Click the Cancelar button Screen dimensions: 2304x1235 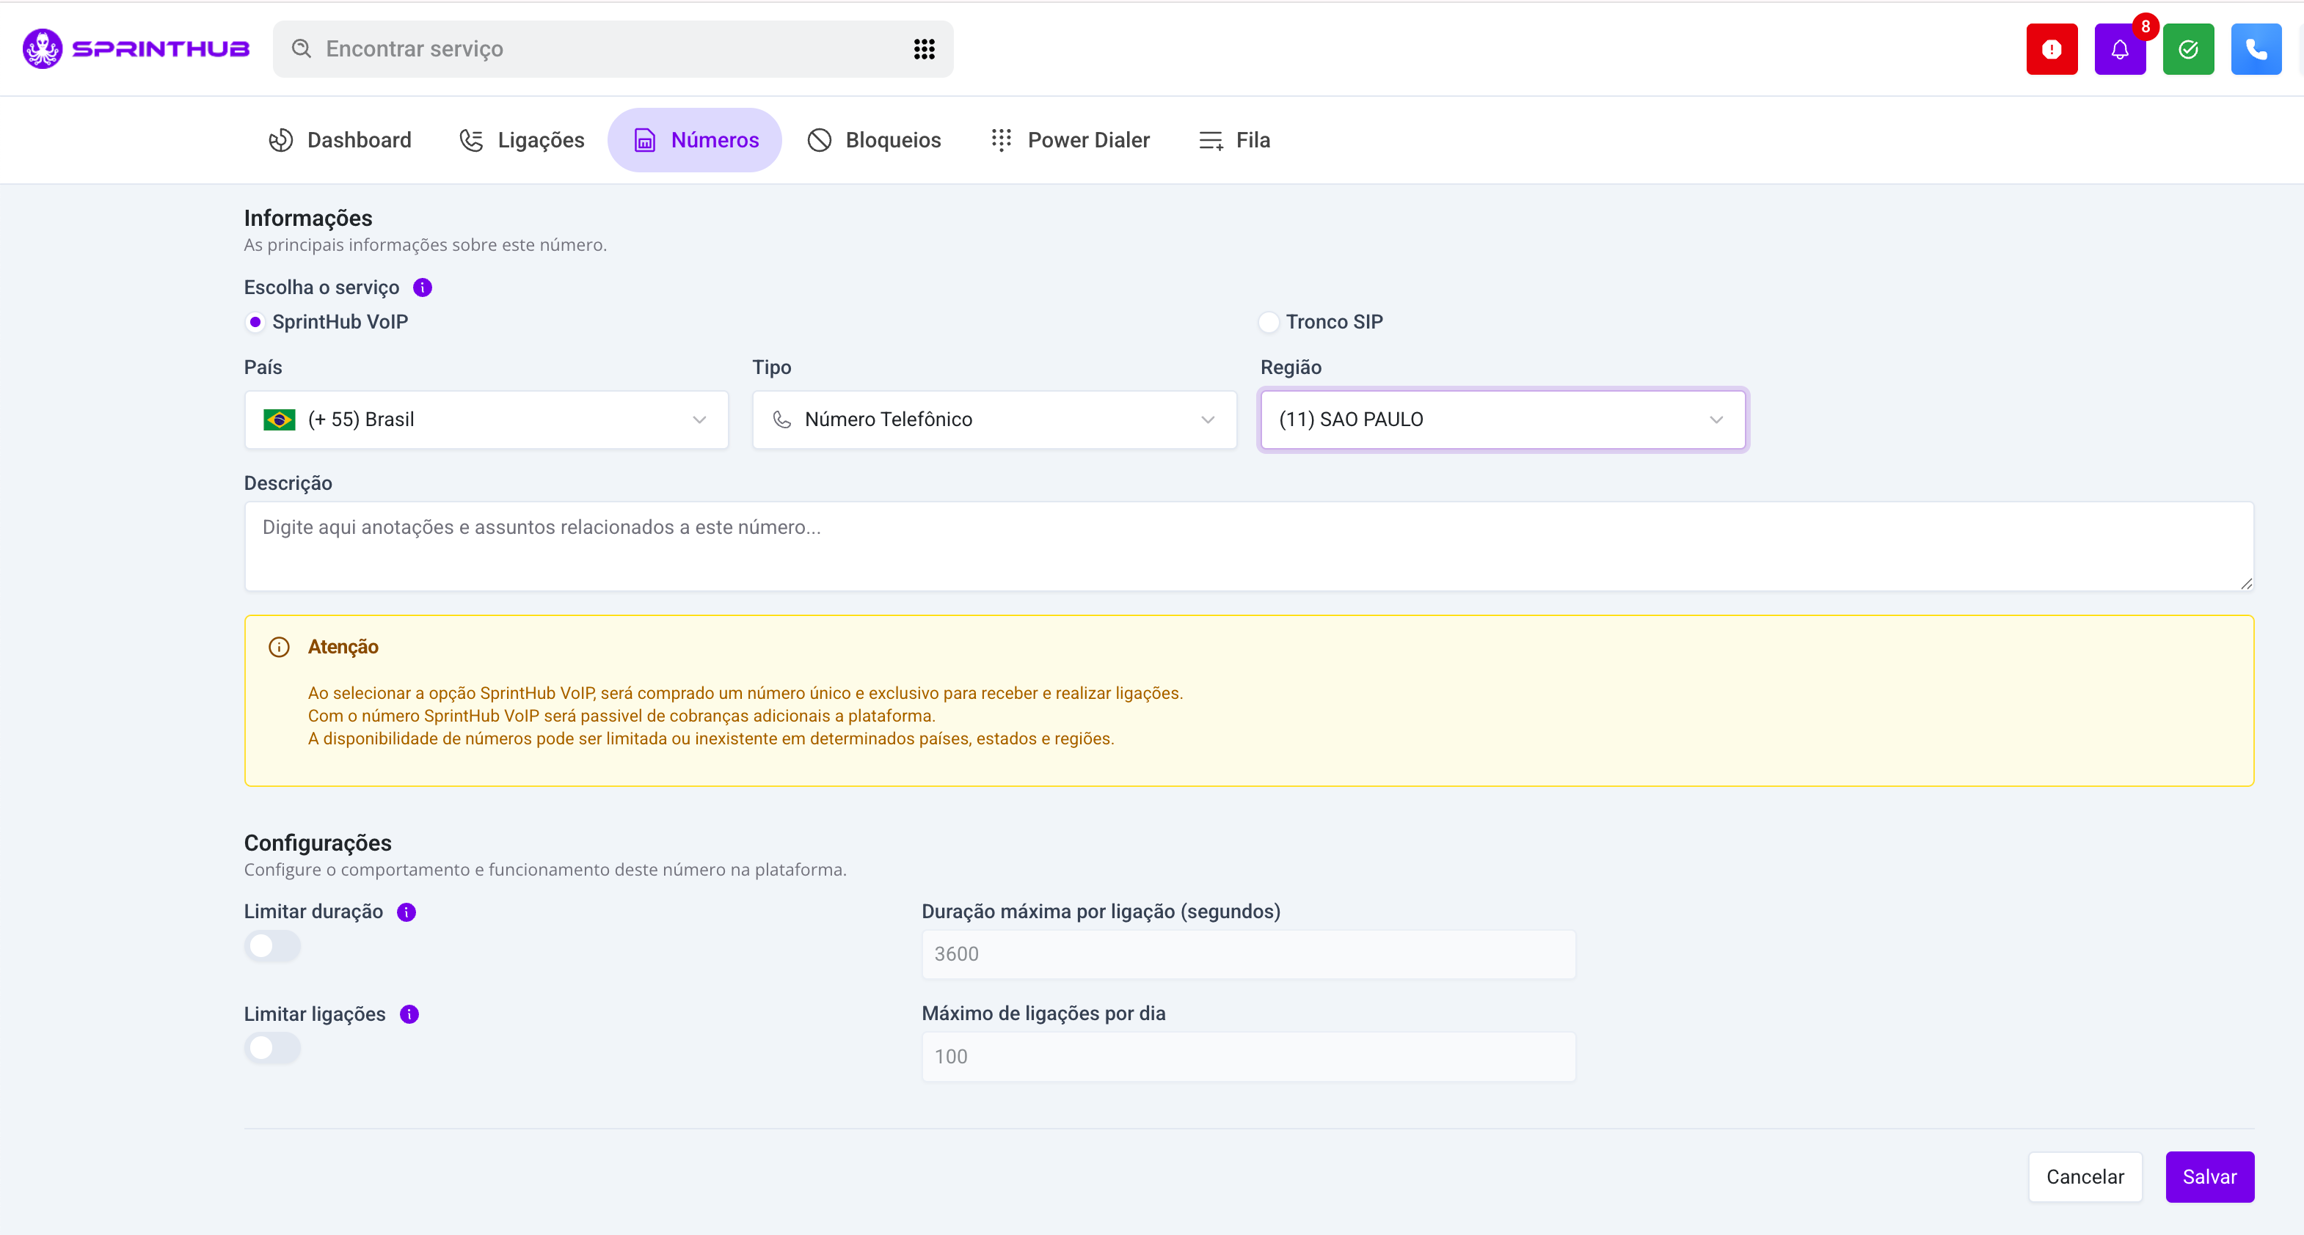click(x=2085, y=1177)
